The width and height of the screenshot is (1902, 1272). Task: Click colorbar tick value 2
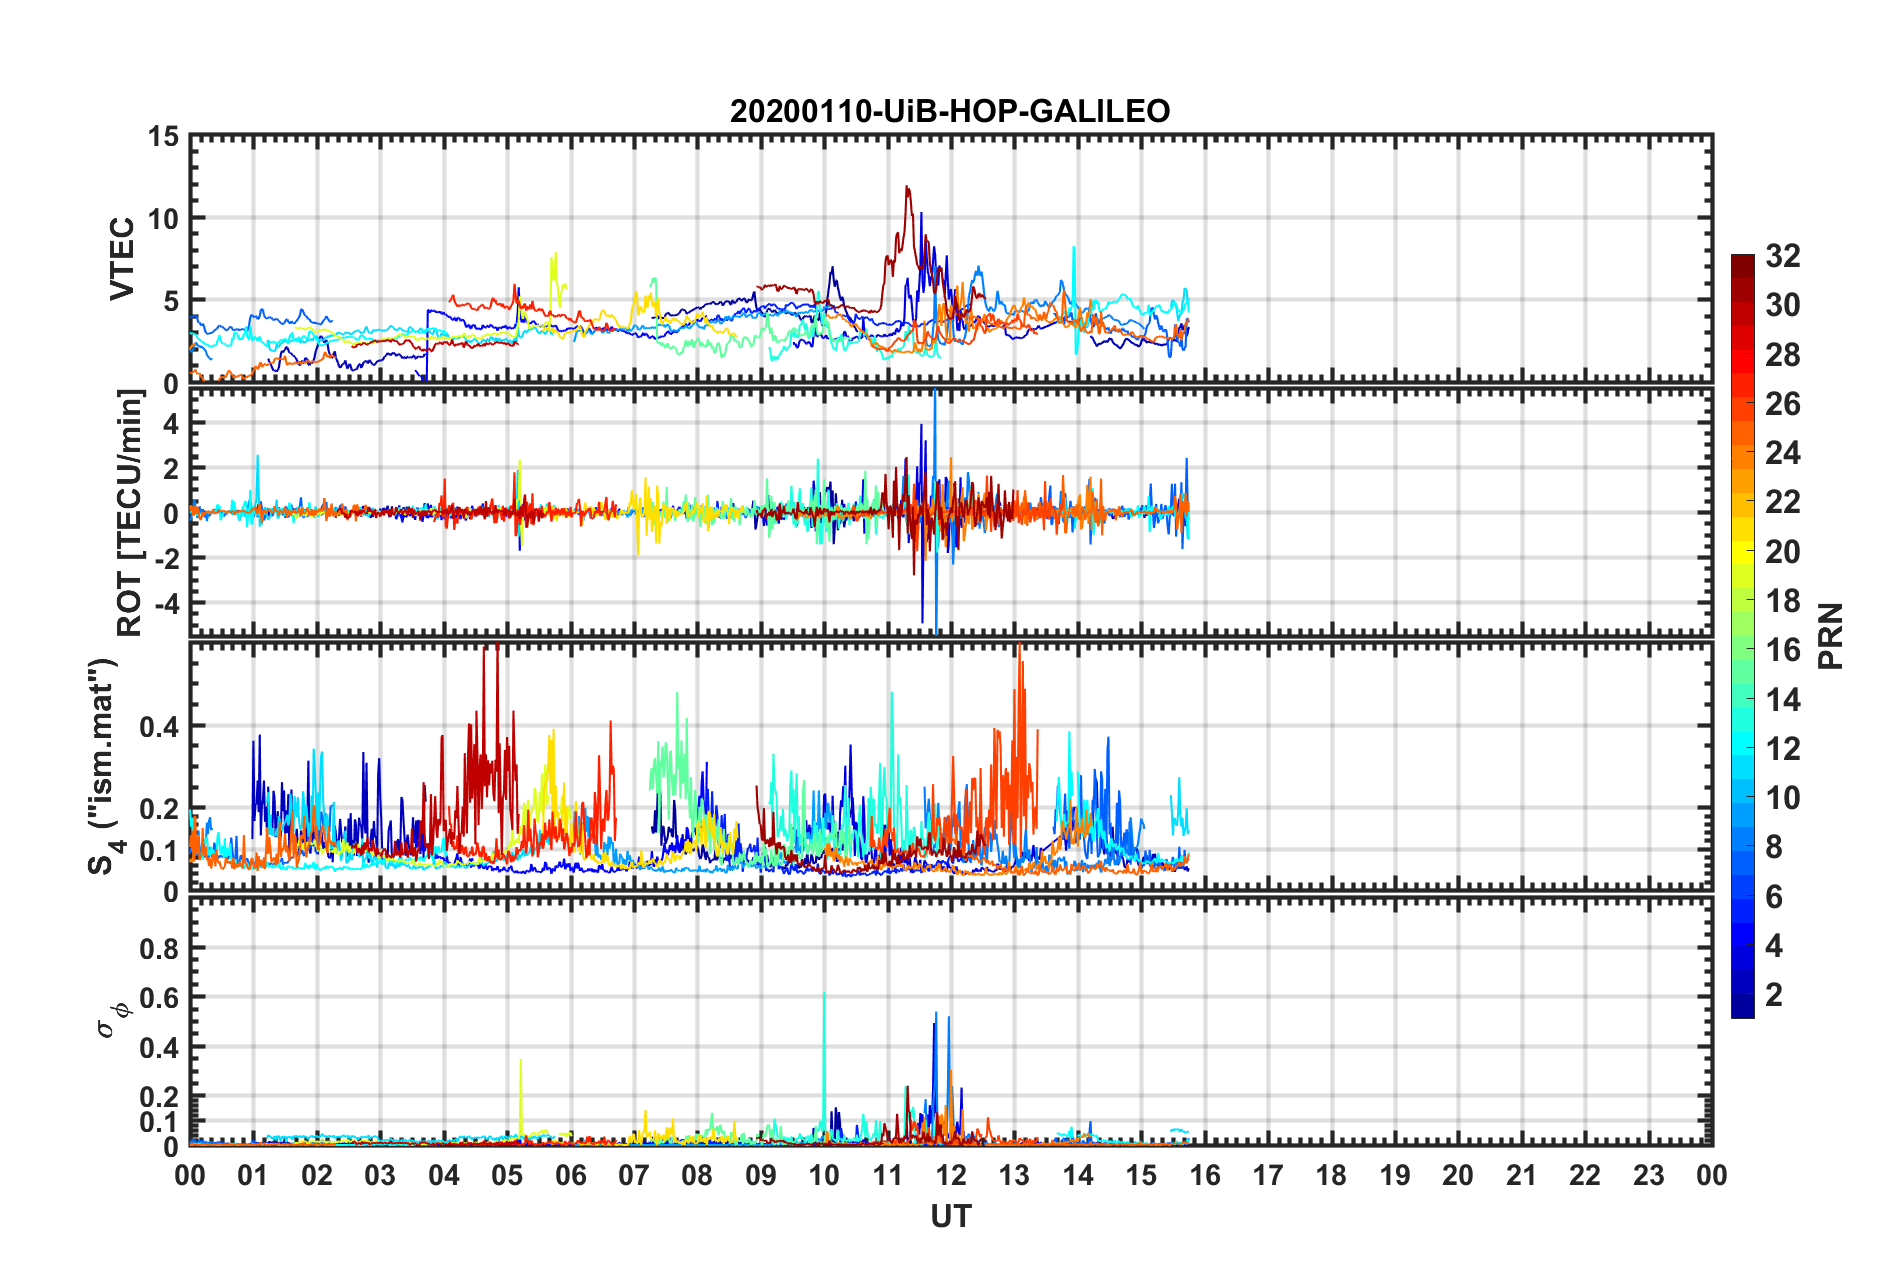1774,995
